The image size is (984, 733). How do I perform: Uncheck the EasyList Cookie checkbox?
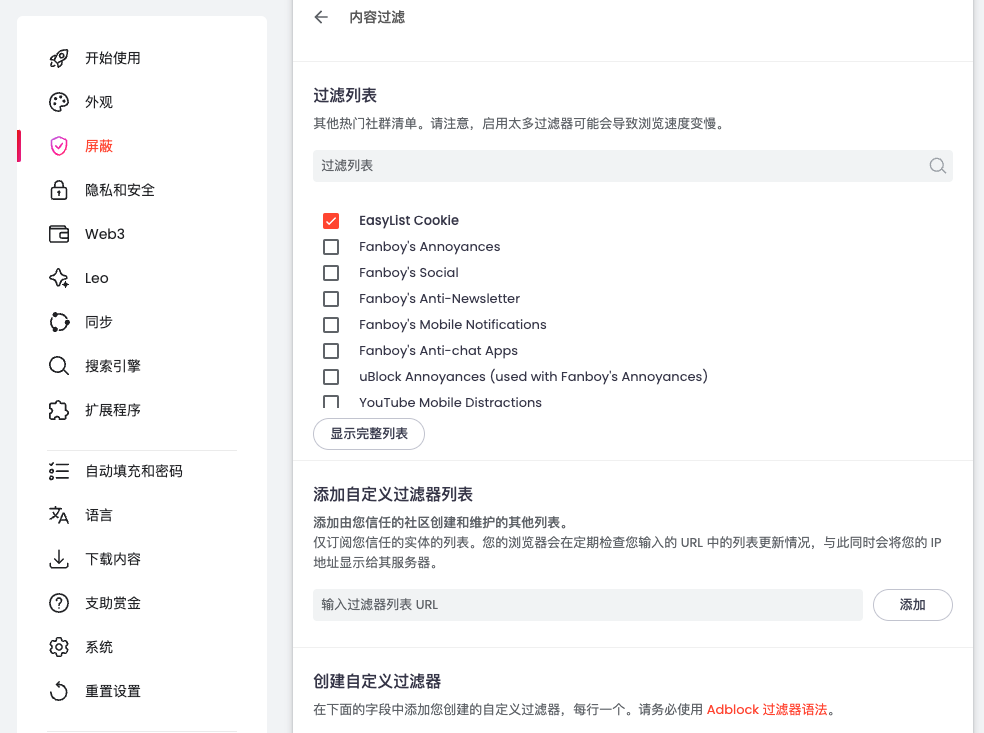pos(331,221)
